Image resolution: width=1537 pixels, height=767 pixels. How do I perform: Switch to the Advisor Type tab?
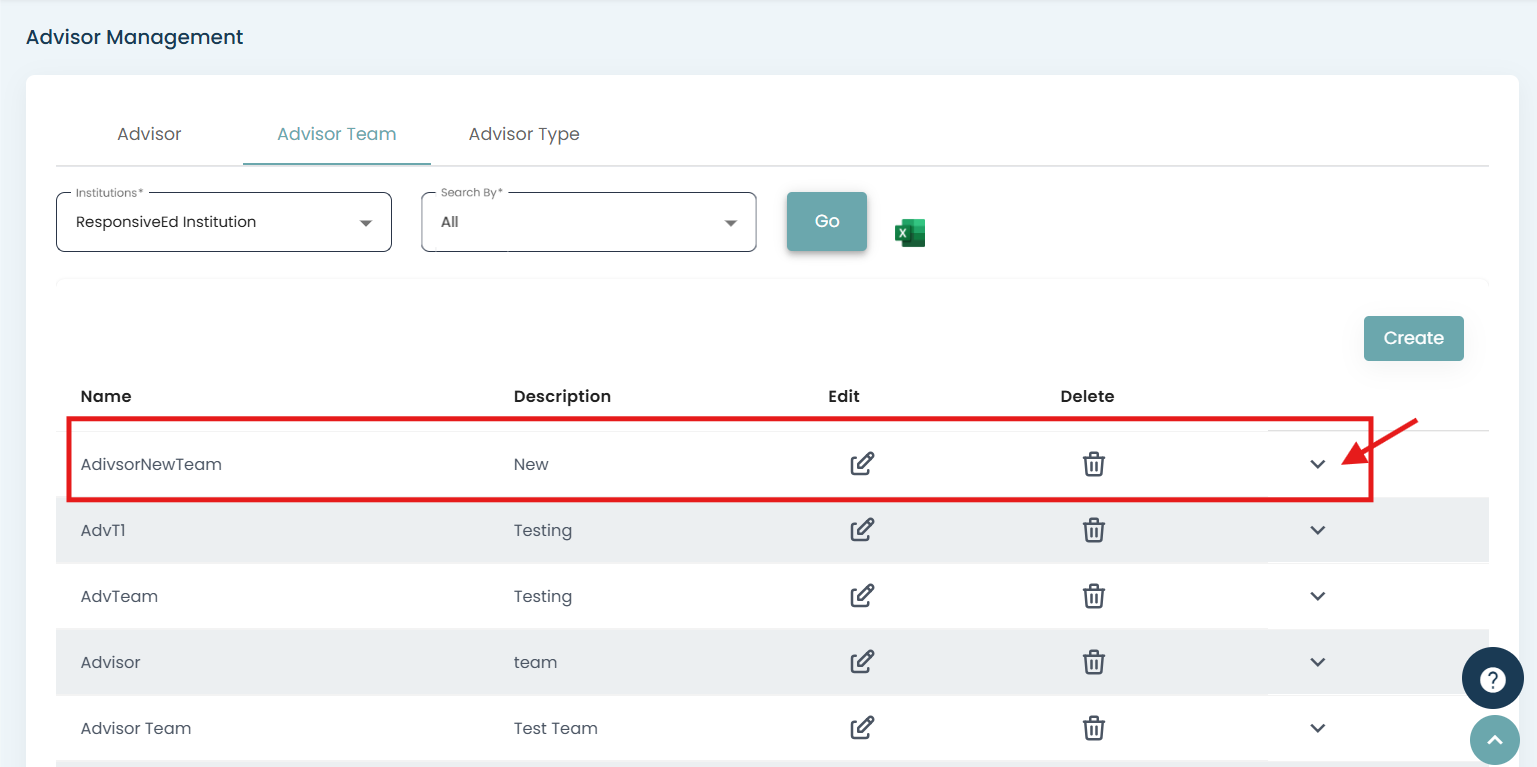click(x=524, y=134)
